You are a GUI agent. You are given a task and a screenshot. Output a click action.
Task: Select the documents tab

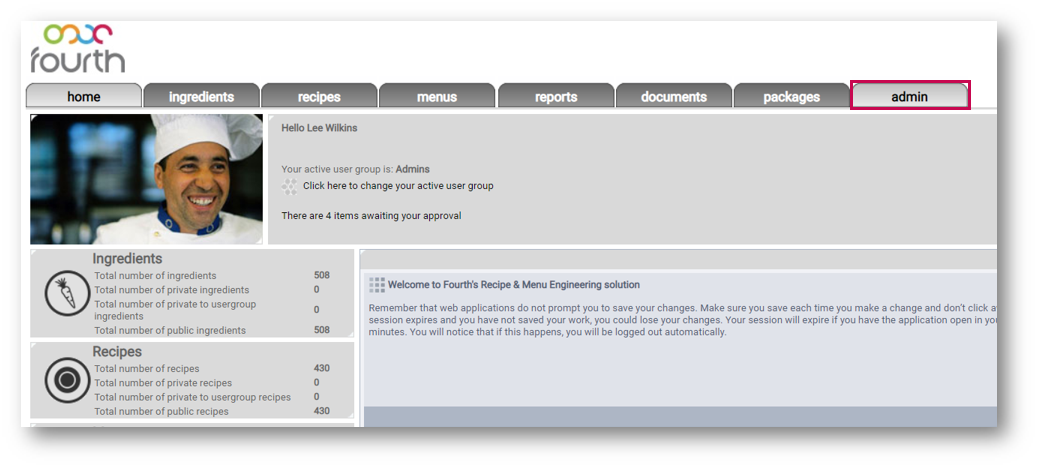674,96
